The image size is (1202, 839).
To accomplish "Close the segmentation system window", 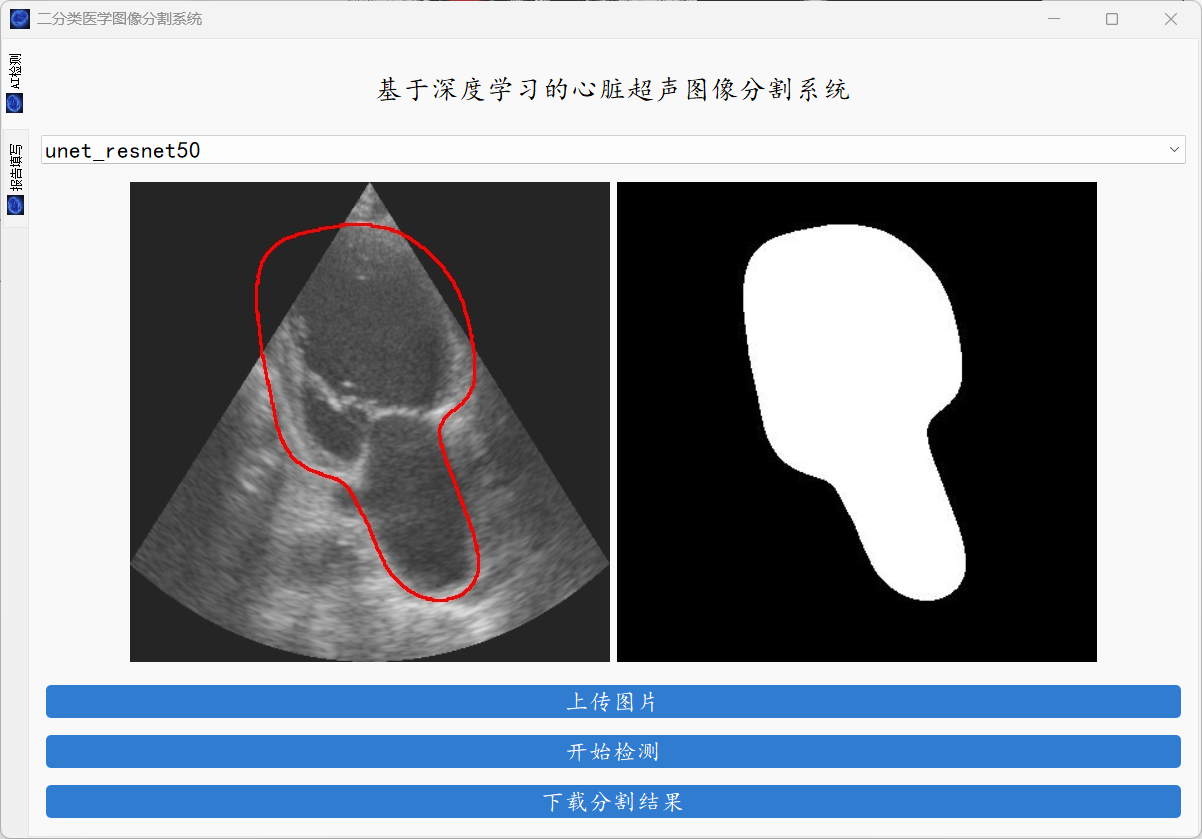I will point(1171,19).
